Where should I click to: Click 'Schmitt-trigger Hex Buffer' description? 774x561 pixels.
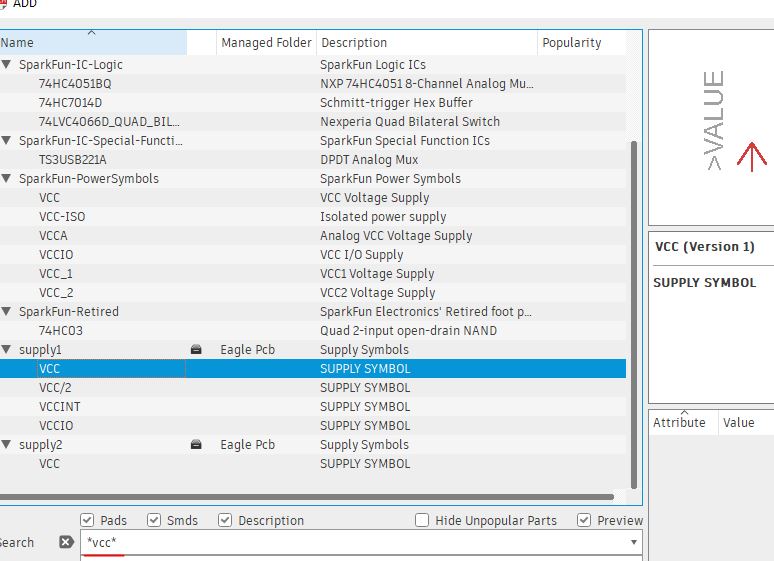(396, 103)
